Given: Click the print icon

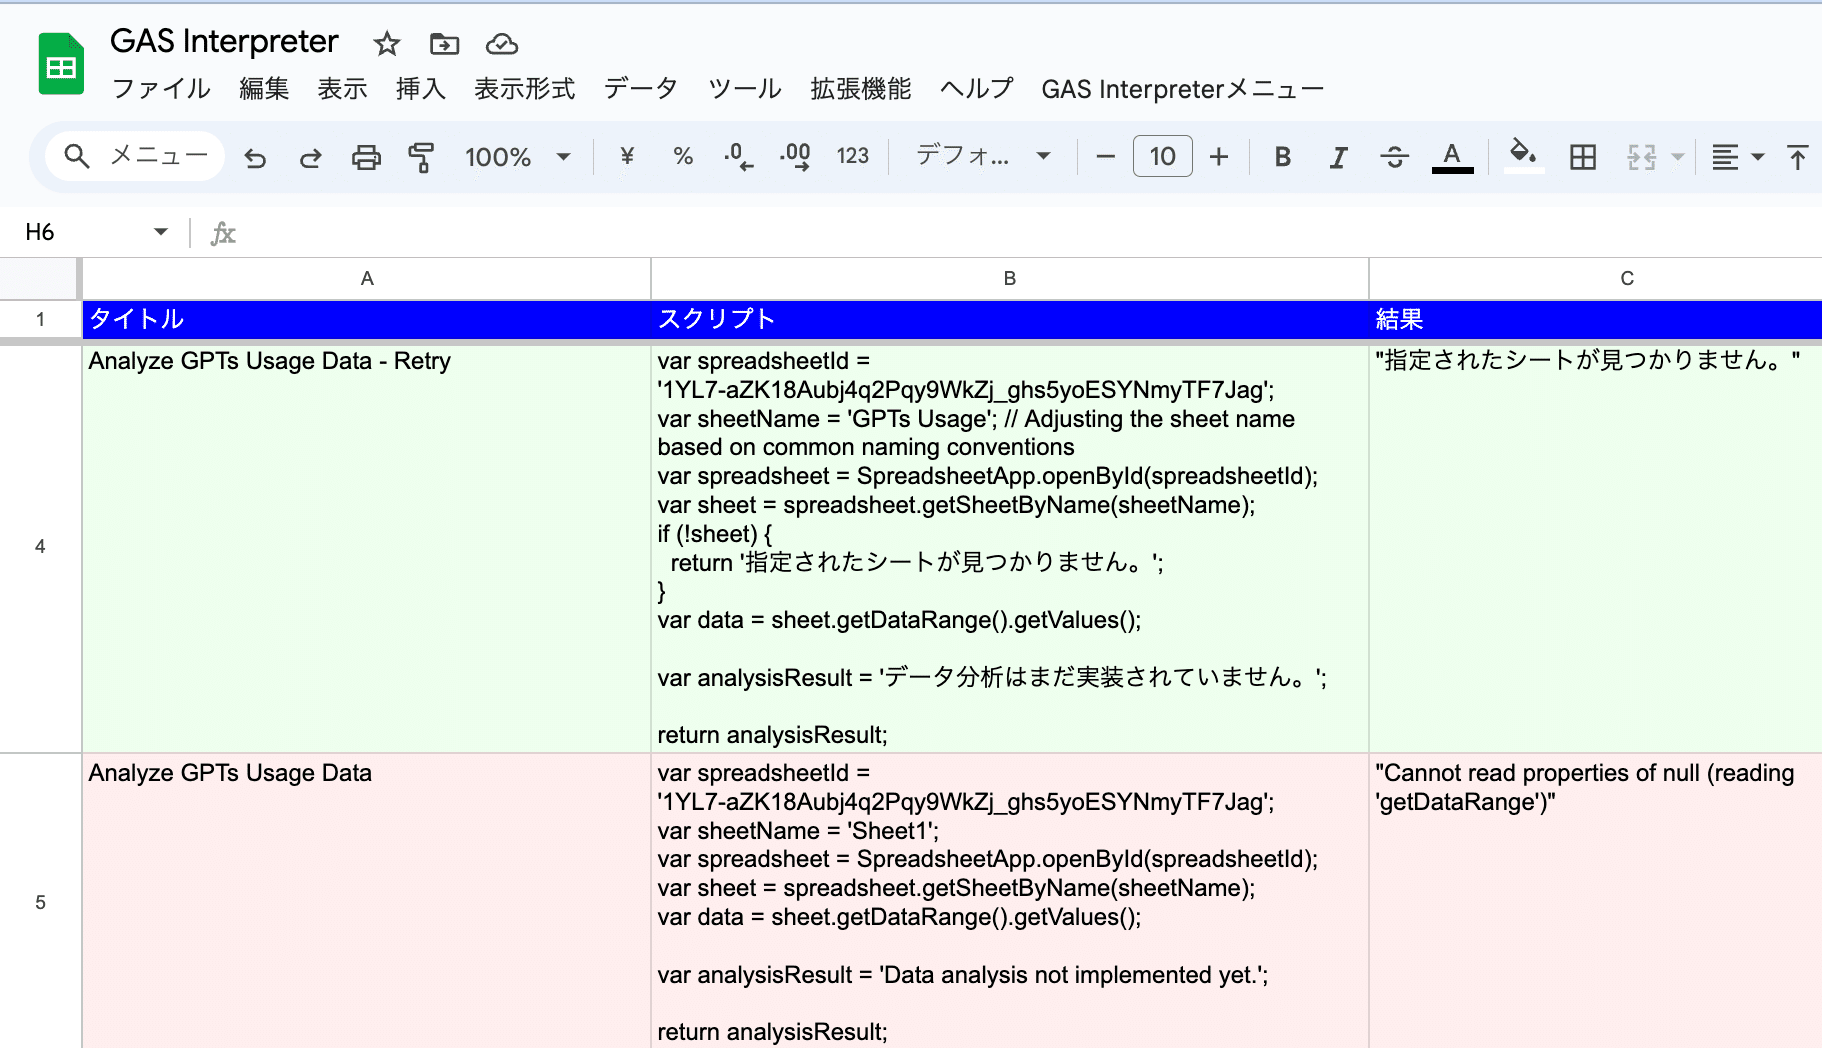Looking at the screenshot, I should 366,157.
